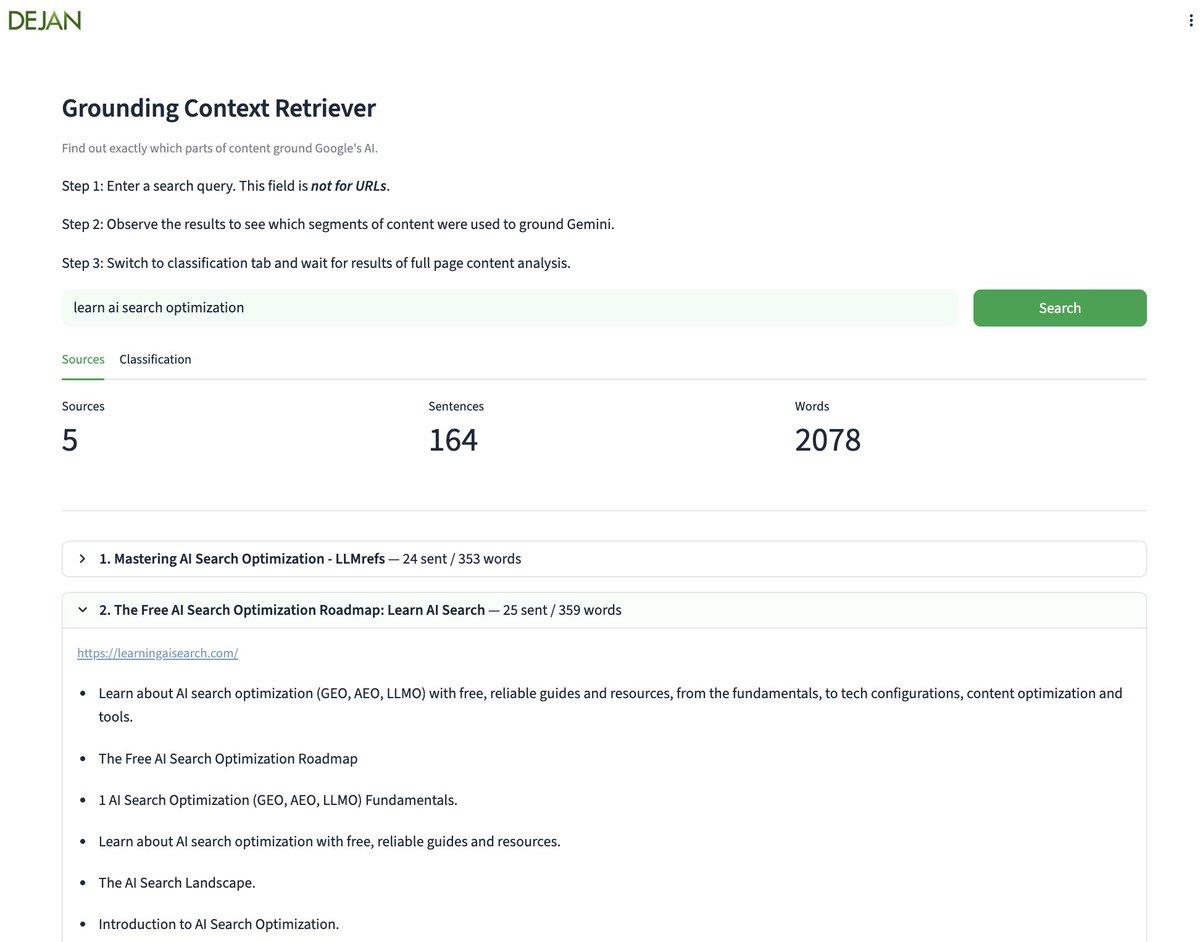
Task: Click the DEJAN logo
Action: (45, 20)
